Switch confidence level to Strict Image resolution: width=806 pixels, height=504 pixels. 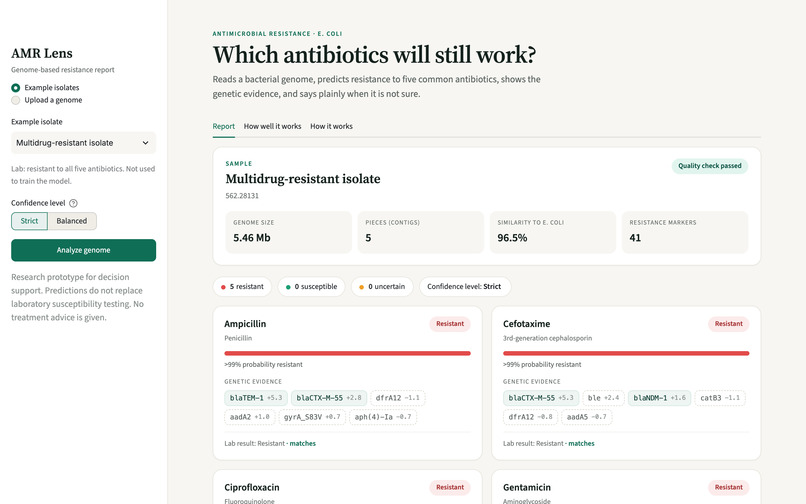pyautogui.click(x=29, y=221)
